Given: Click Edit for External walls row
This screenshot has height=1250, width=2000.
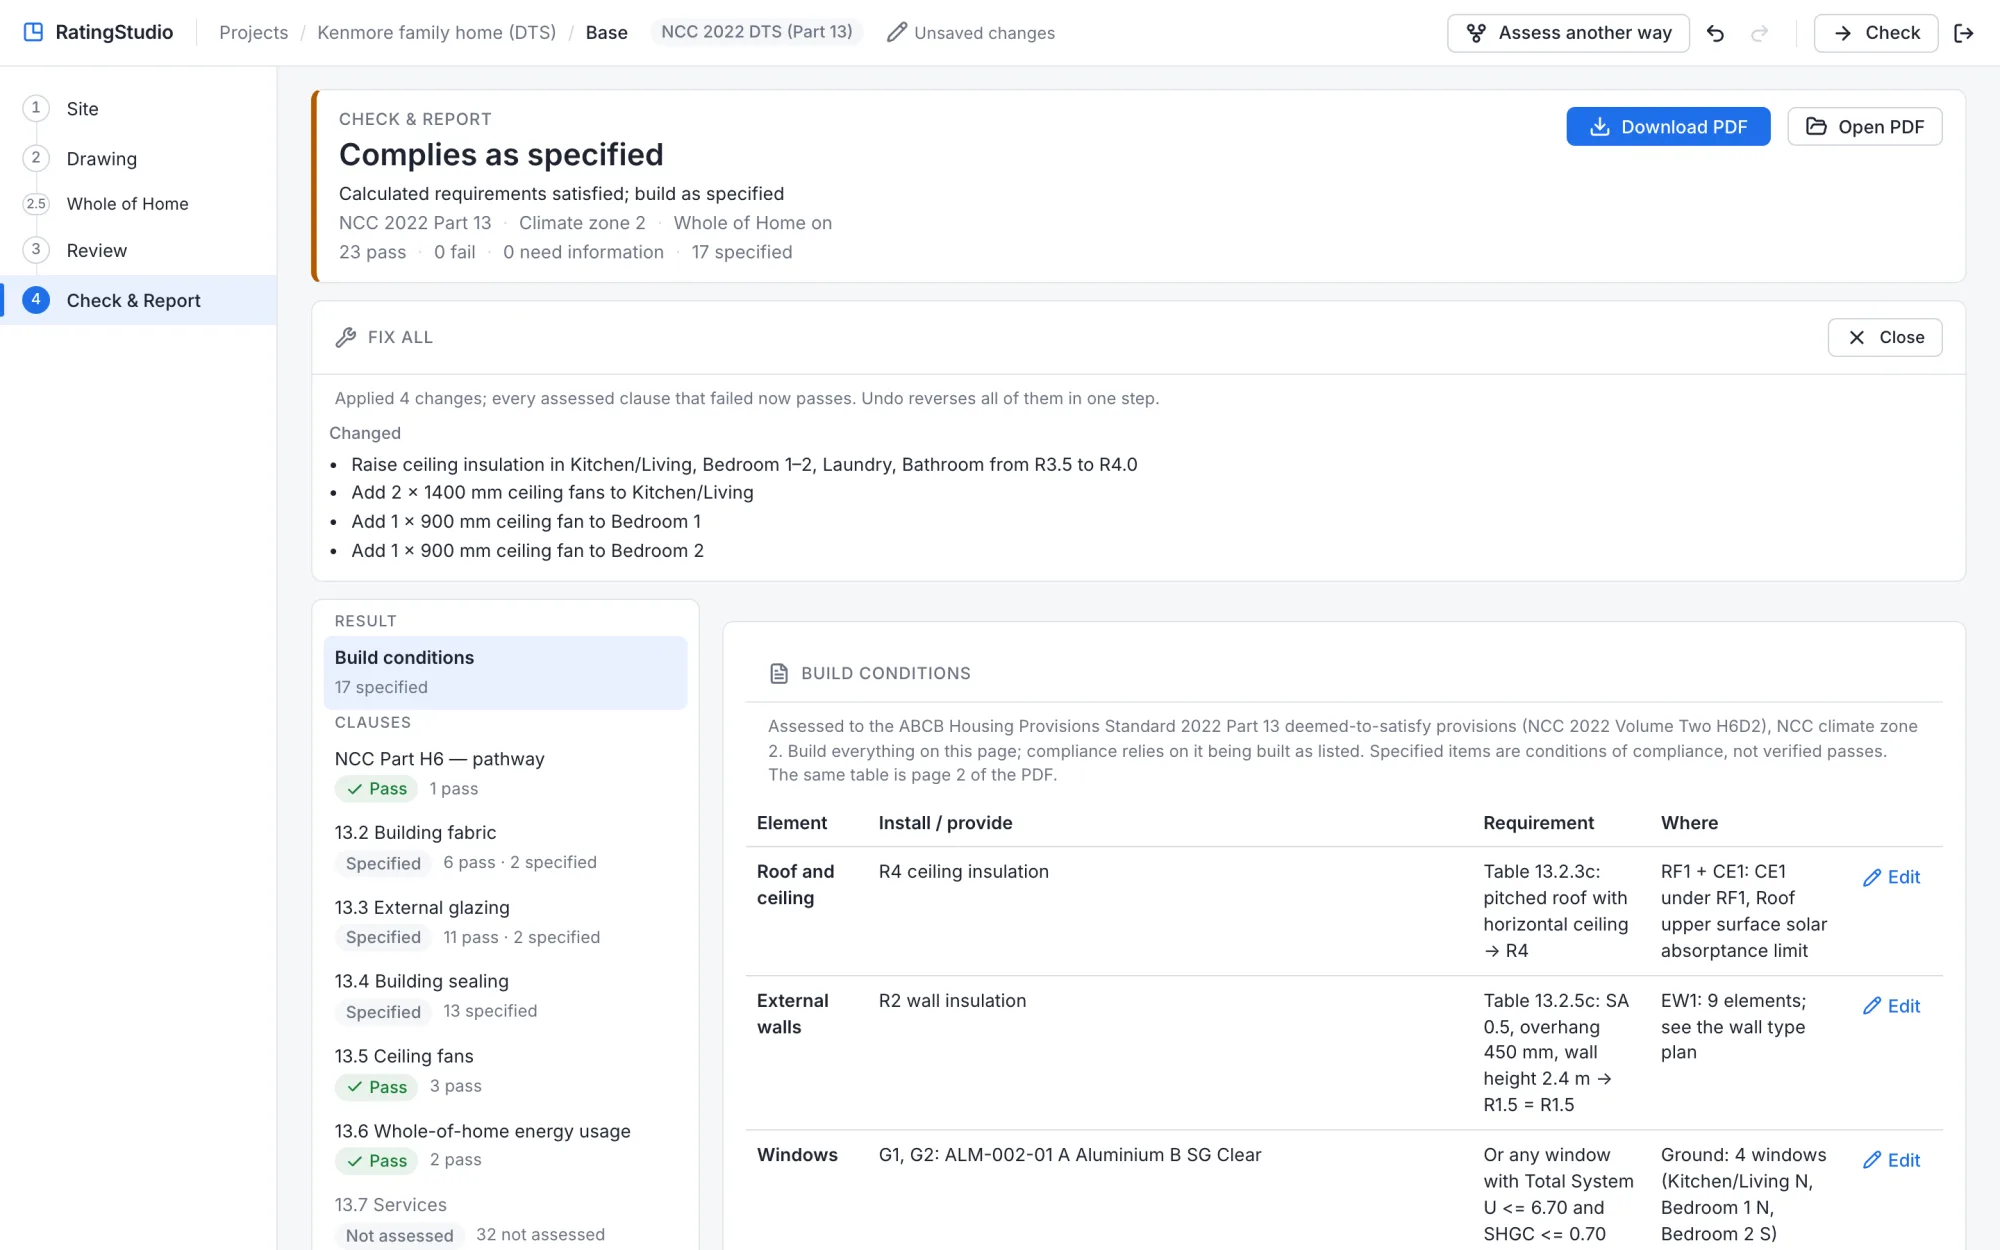Looking at the screenshot, I should tap(1891, 1006).
